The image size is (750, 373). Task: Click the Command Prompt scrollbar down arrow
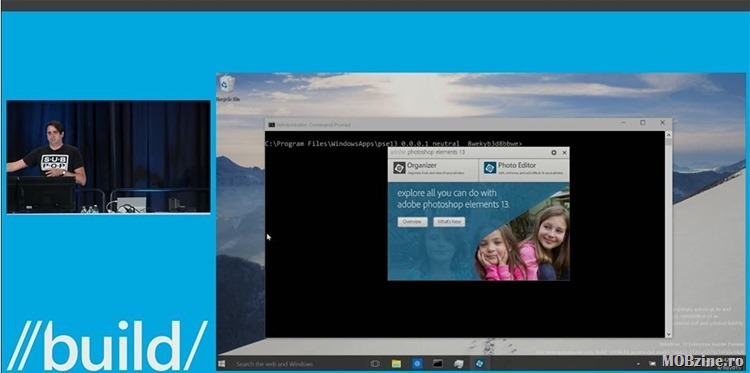[x=668, y=334]
